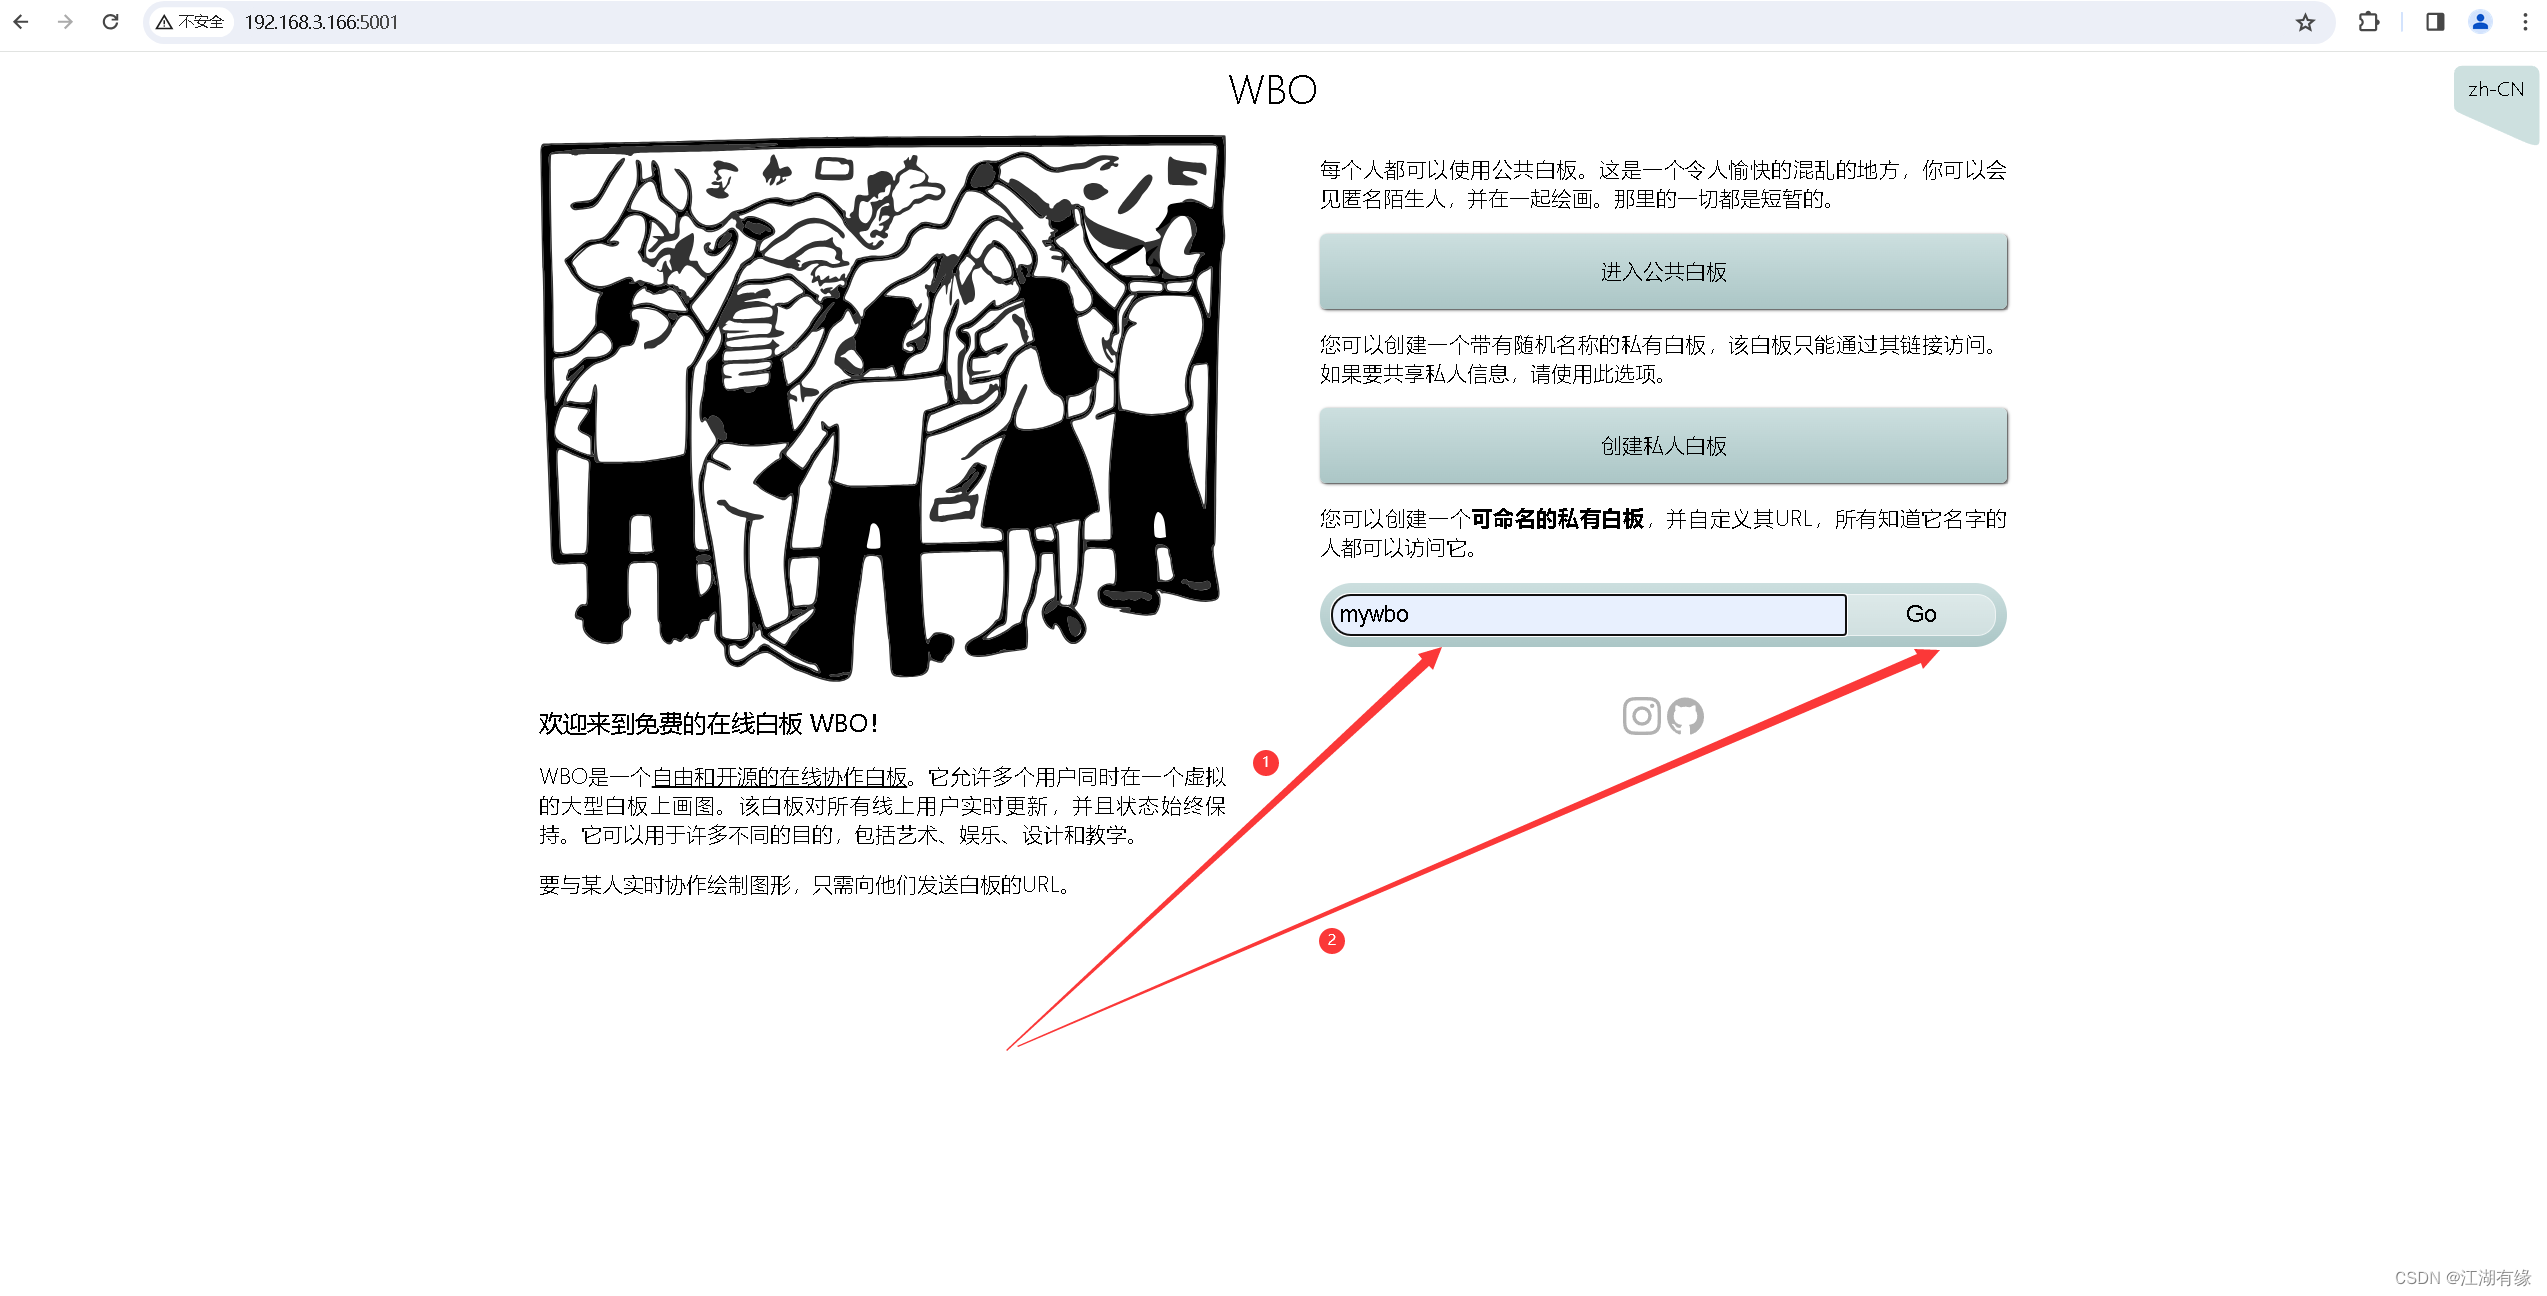This screenshot has height=1296, width=2547.
Task: Click the browser extensions icon
Action: (x=2365, y=23)
